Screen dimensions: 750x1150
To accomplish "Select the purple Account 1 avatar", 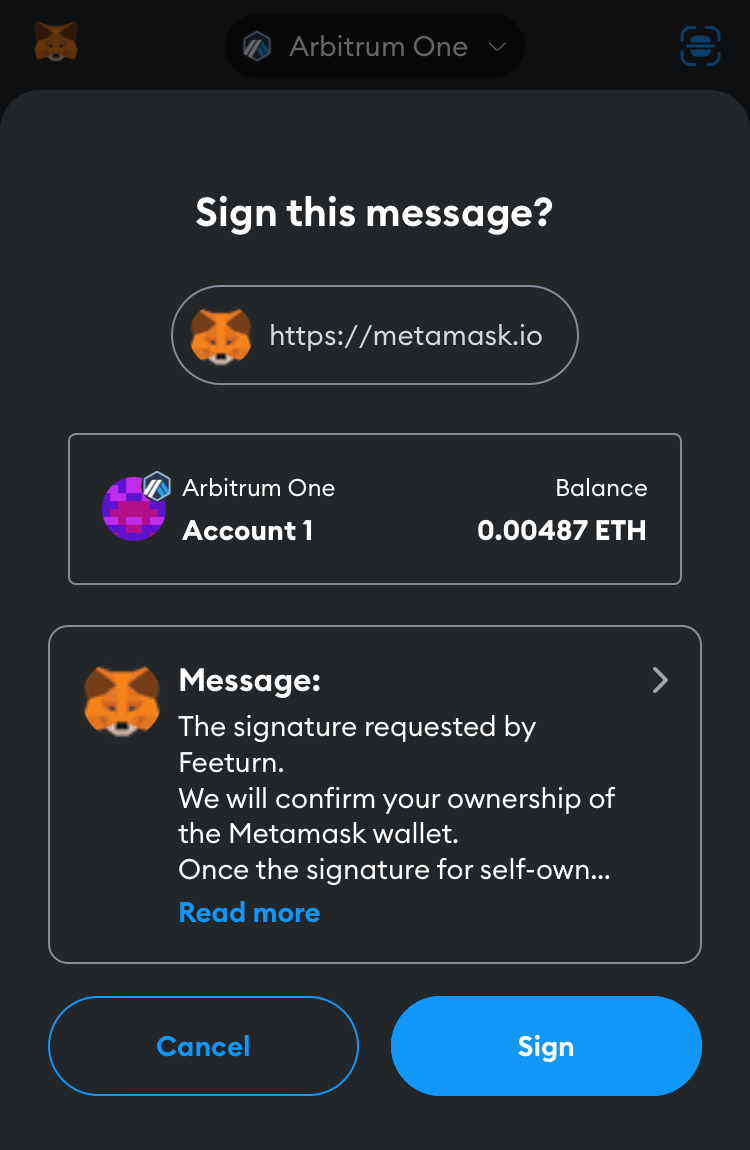I will click(133, 510).
